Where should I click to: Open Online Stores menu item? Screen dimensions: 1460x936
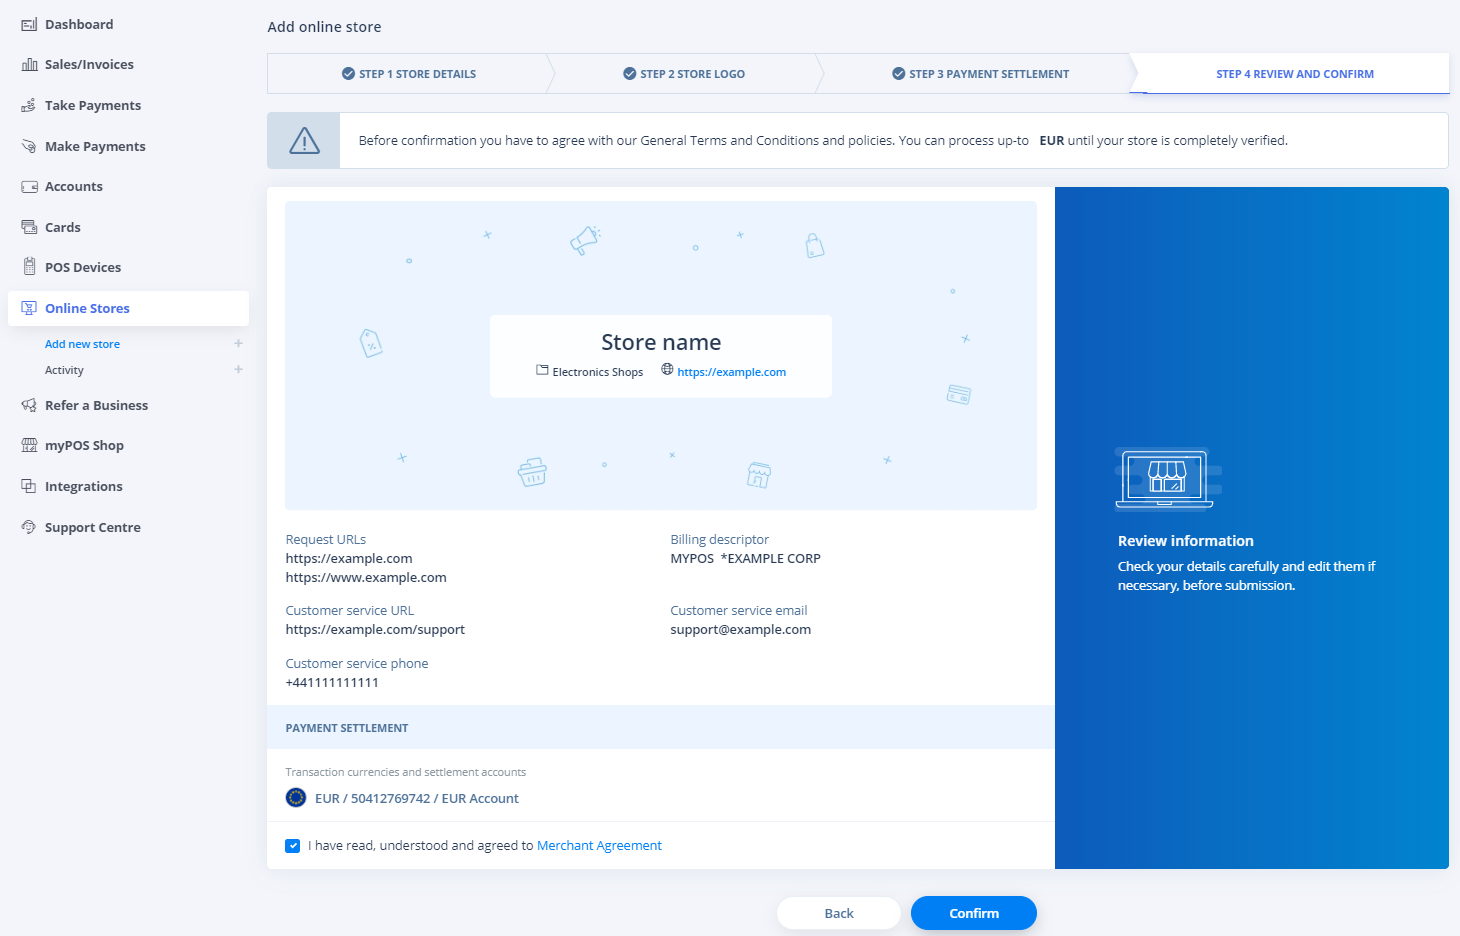point(128,308)
